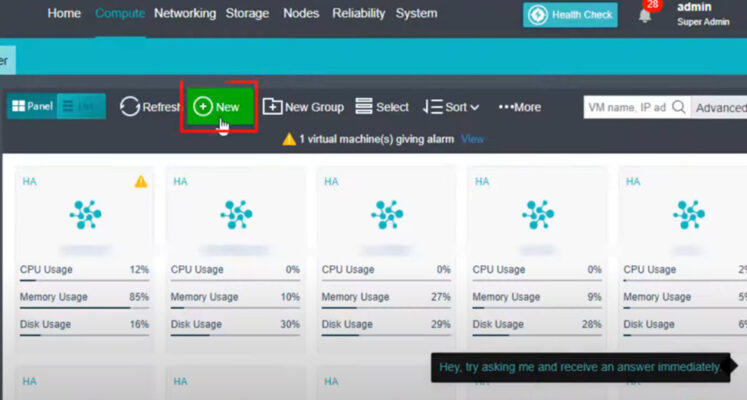Open the System menu
The image size is (747, 400).
pos(416,13)
